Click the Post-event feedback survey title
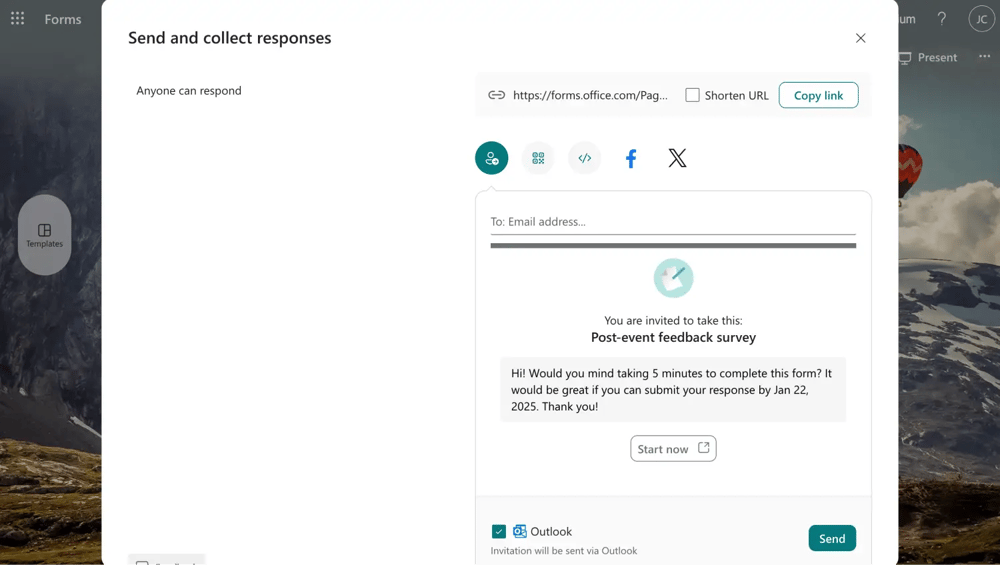The height and width of the screenshot is (565, 1000). pyautogui.click(x=673, y=337)
